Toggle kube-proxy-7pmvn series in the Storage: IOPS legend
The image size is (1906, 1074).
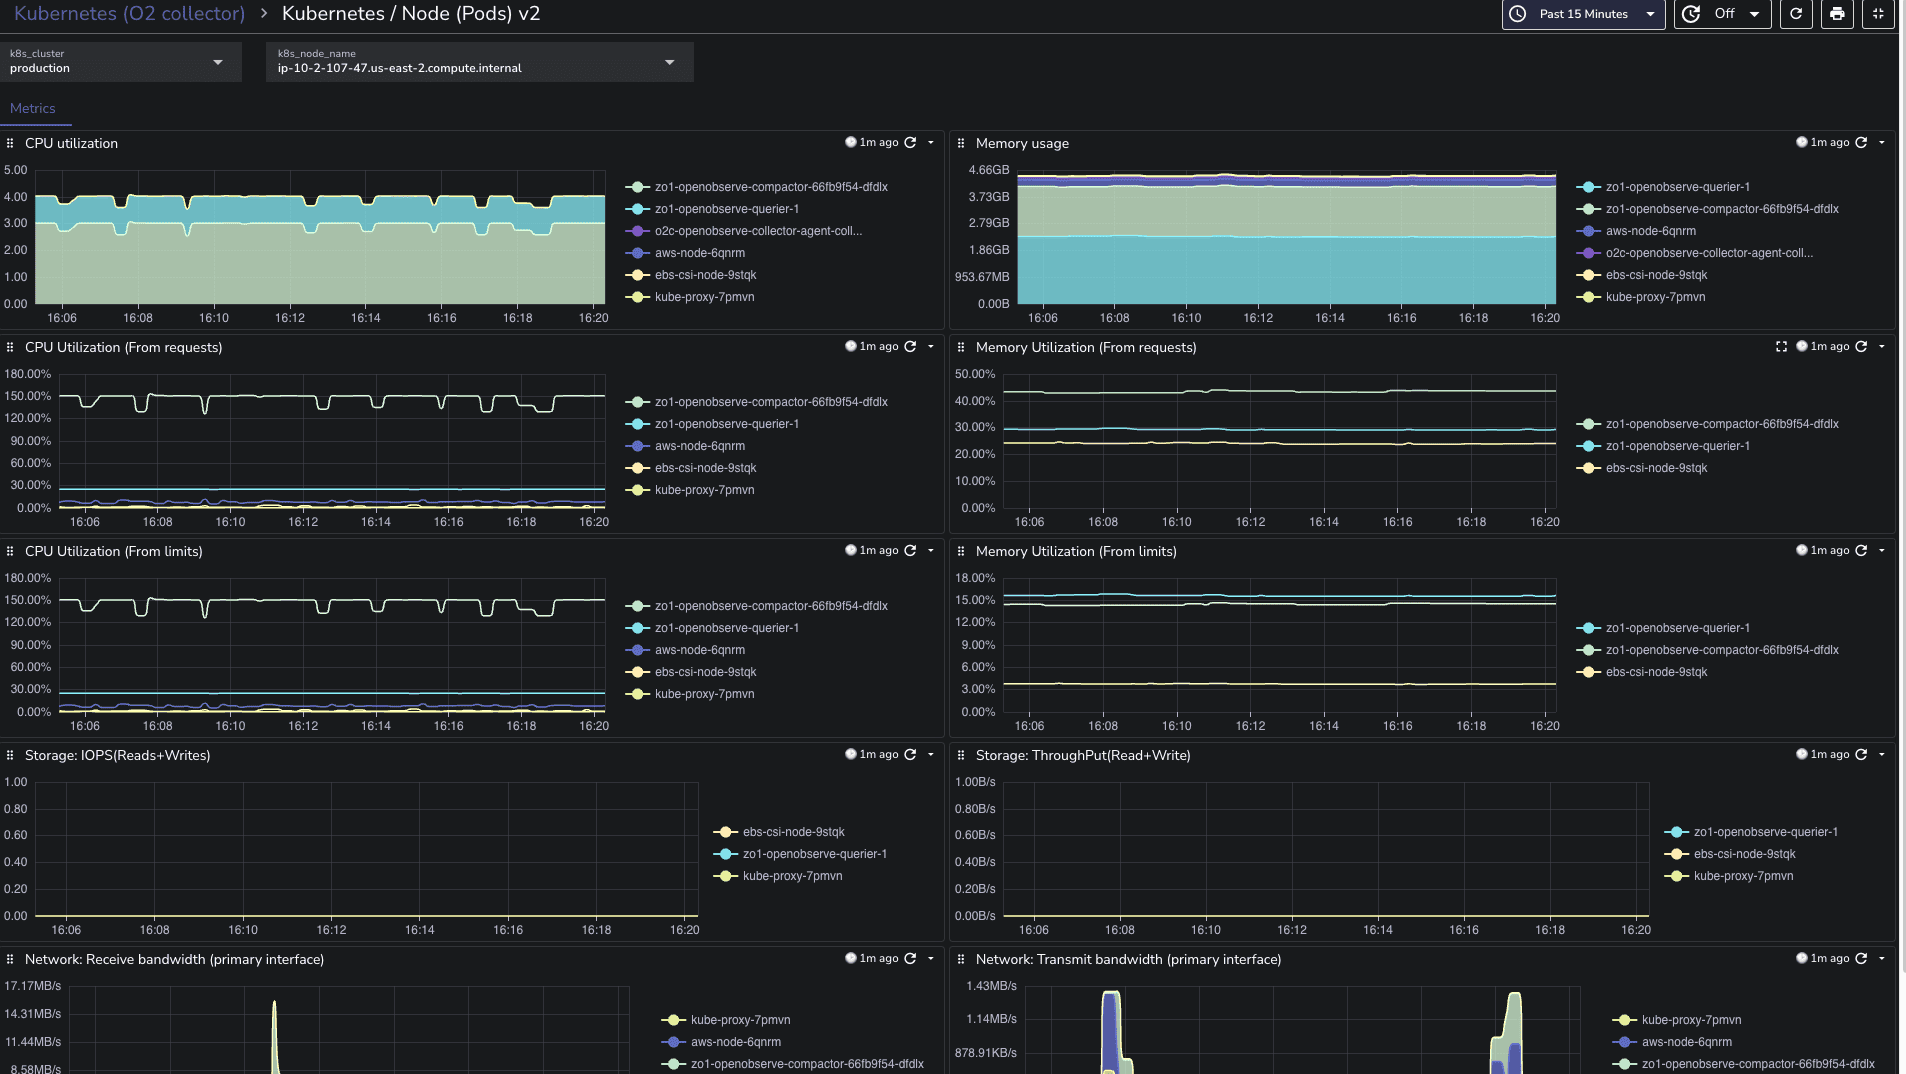point(792,876)
